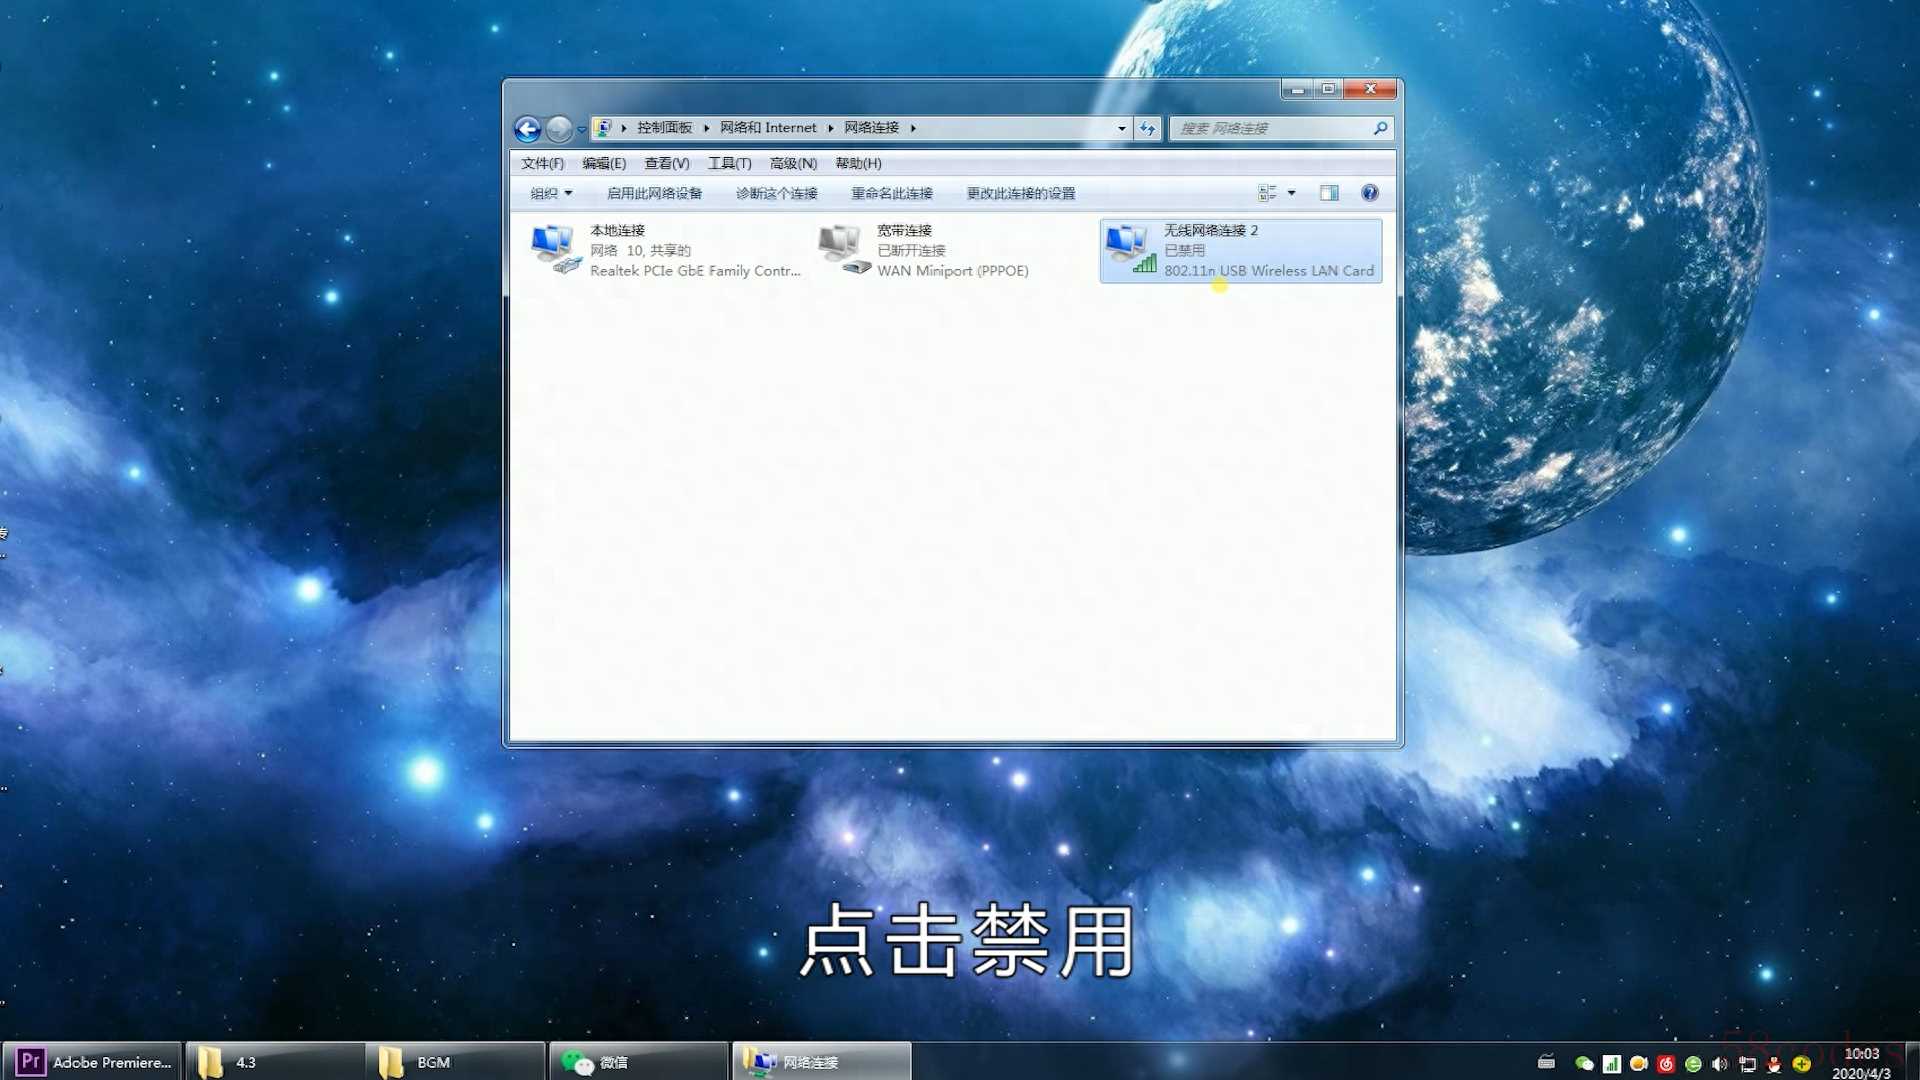The image size is (1920, 1080).
Task: Select the 本地连接 network adapter icon
Action: [x=555, y=250]
